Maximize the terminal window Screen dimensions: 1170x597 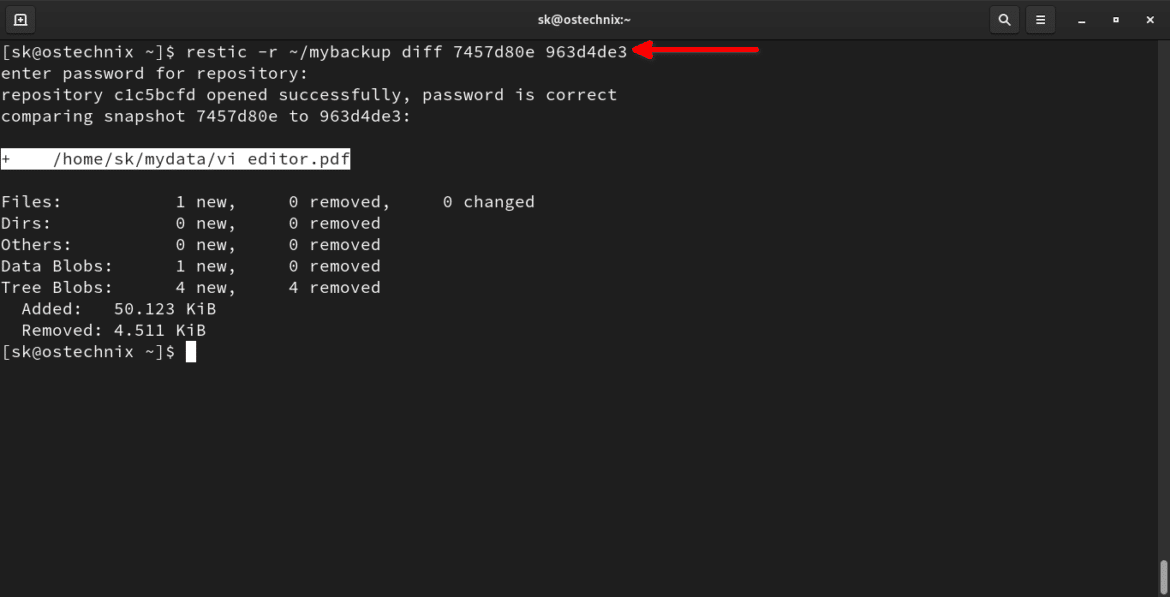pyautogui.click(x=1116, y=20)
